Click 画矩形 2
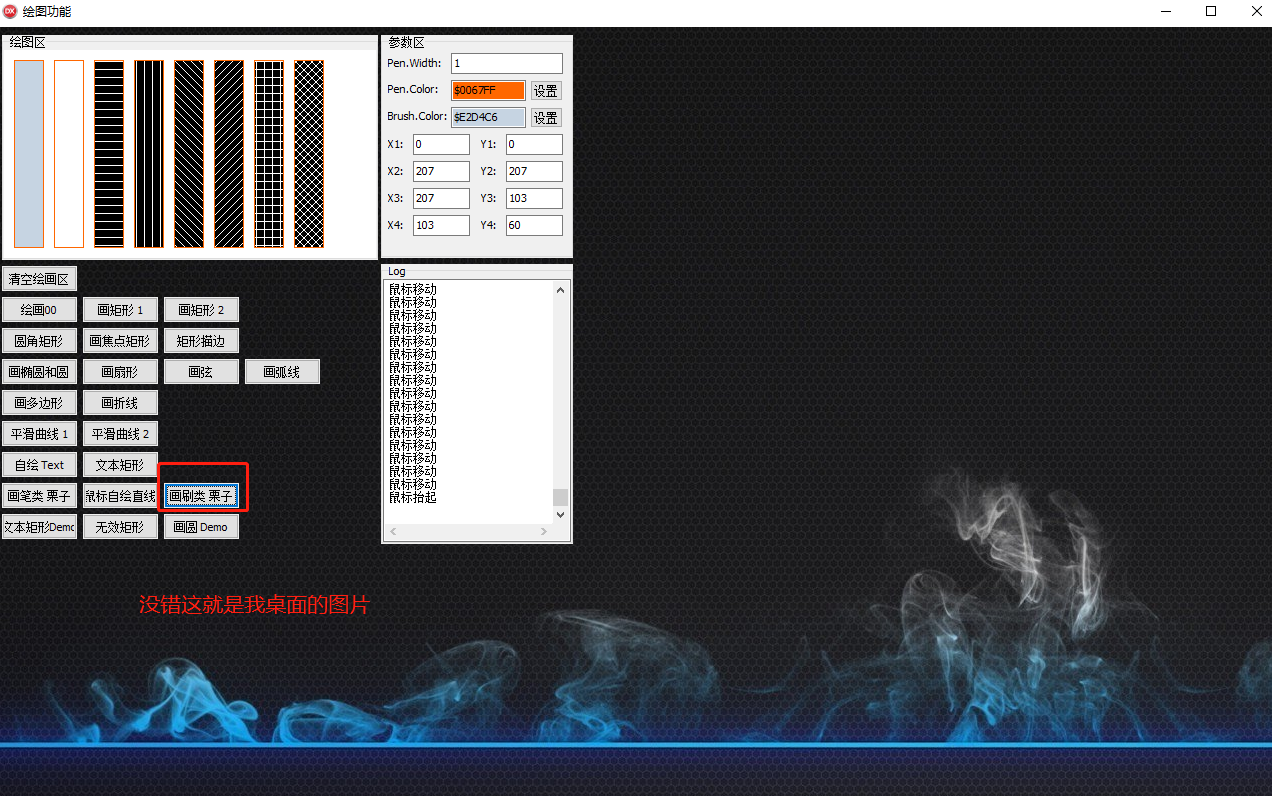This screenshot has height=796, width=1272. (x=200, y=309)
